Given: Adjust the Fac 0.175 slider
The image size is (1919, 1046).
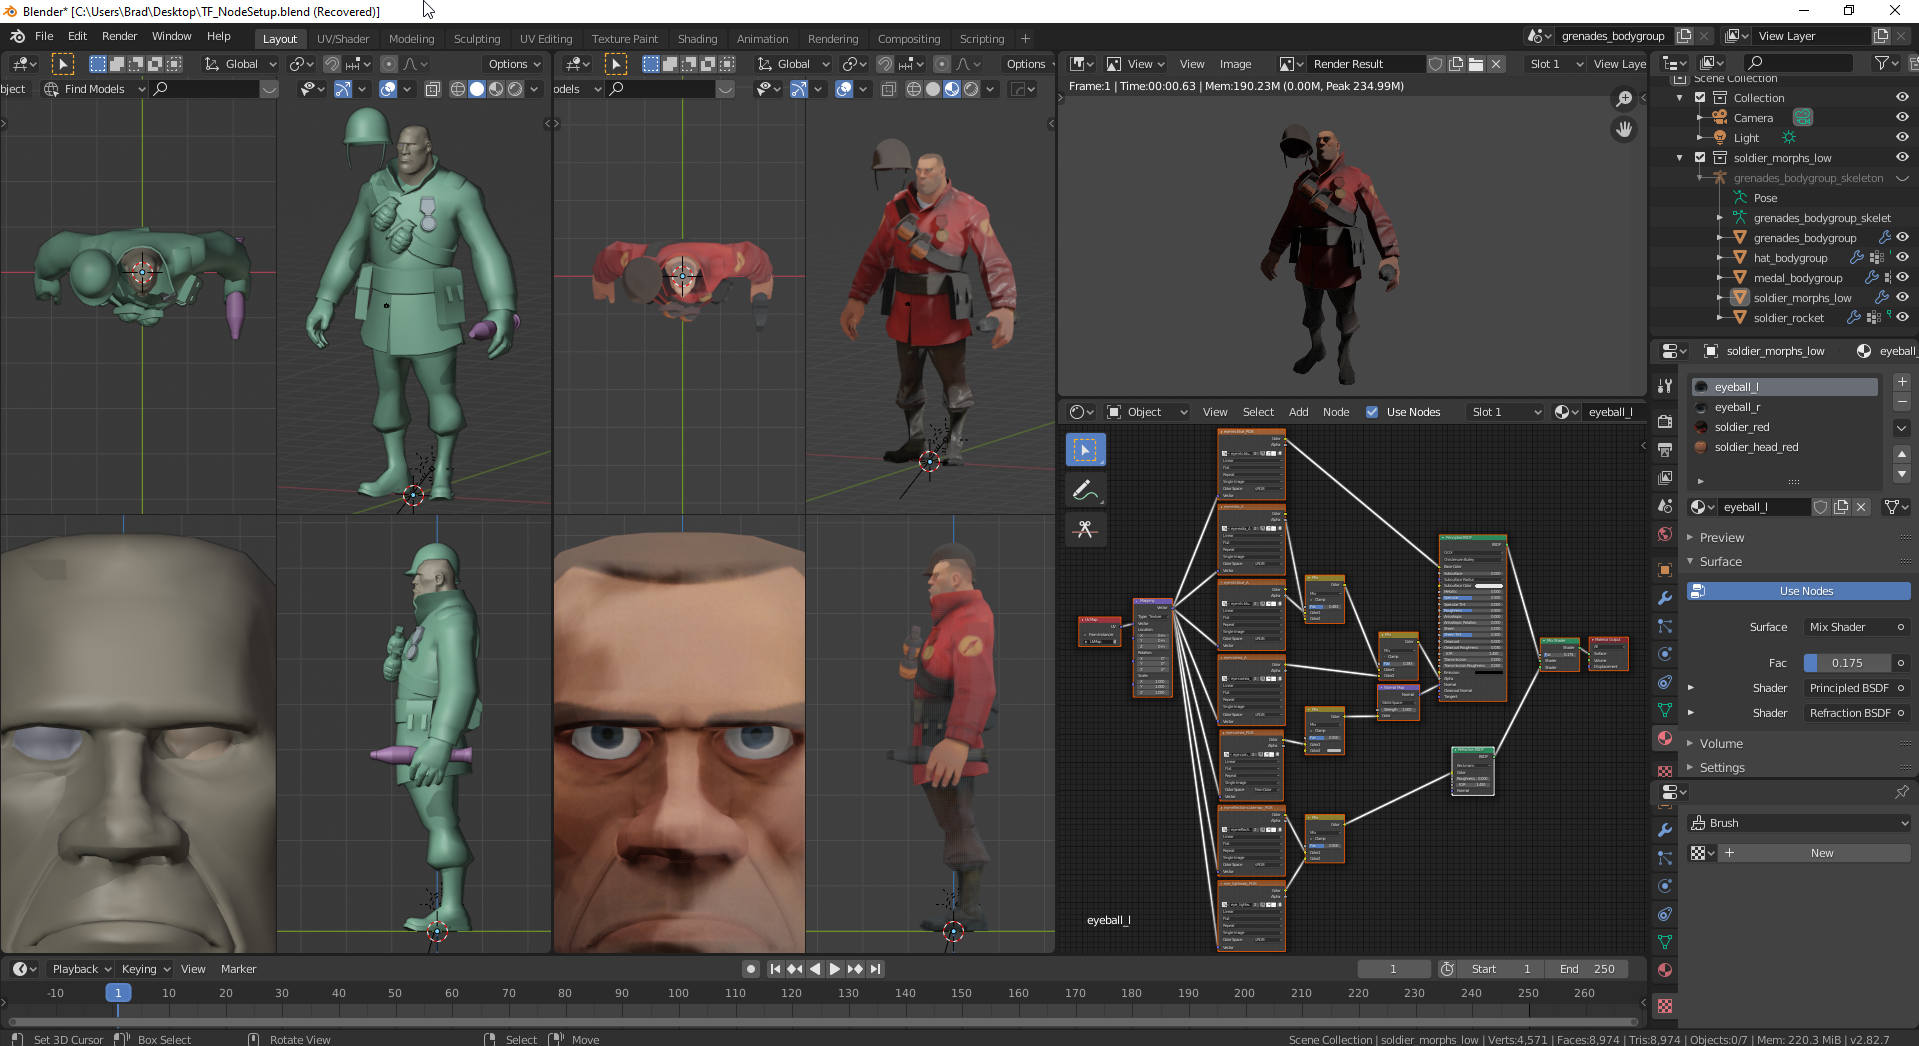Looking at the screenshot, I should pyautogui.click(x=1846, y=663).
